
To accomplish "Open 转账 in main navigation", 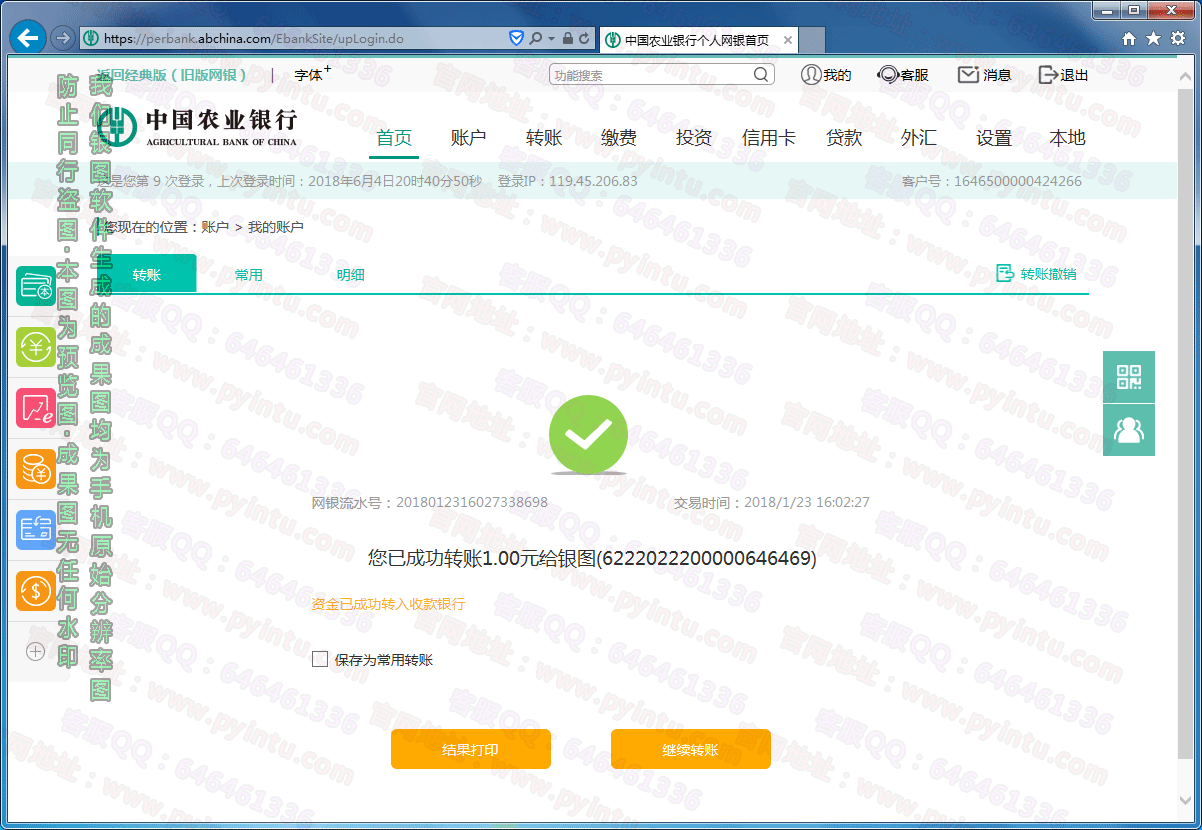I will click(x=544, y=139).
